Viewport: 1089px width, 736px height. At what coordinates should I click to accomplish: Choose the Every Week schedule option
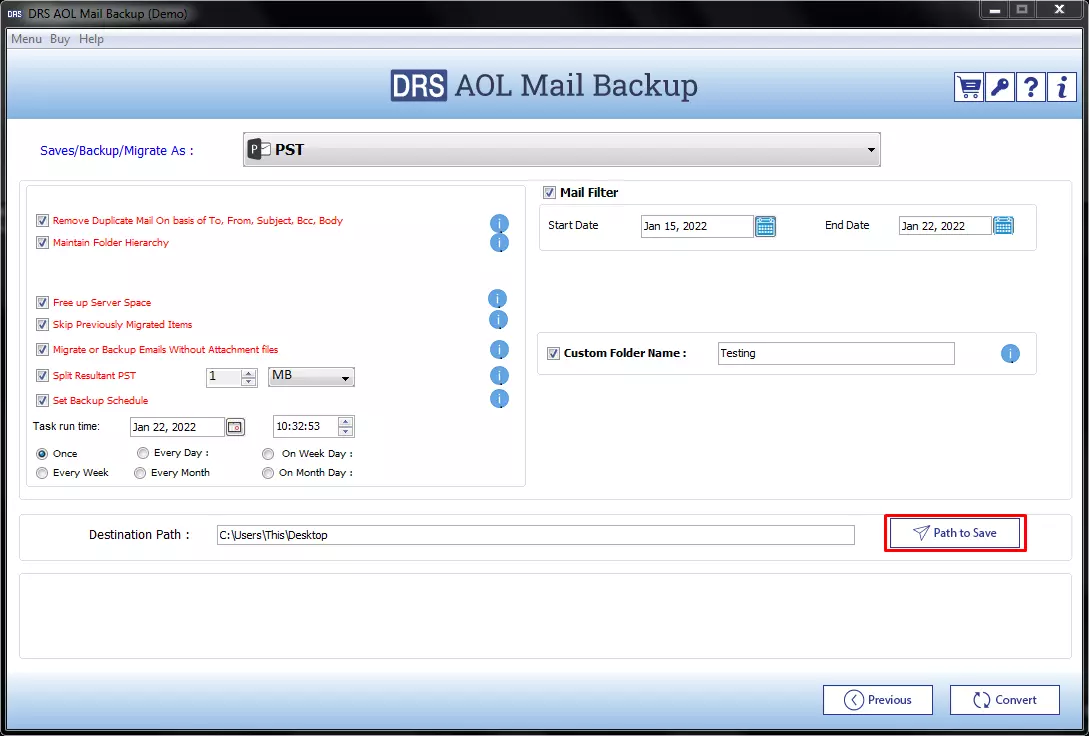[42, 473]
